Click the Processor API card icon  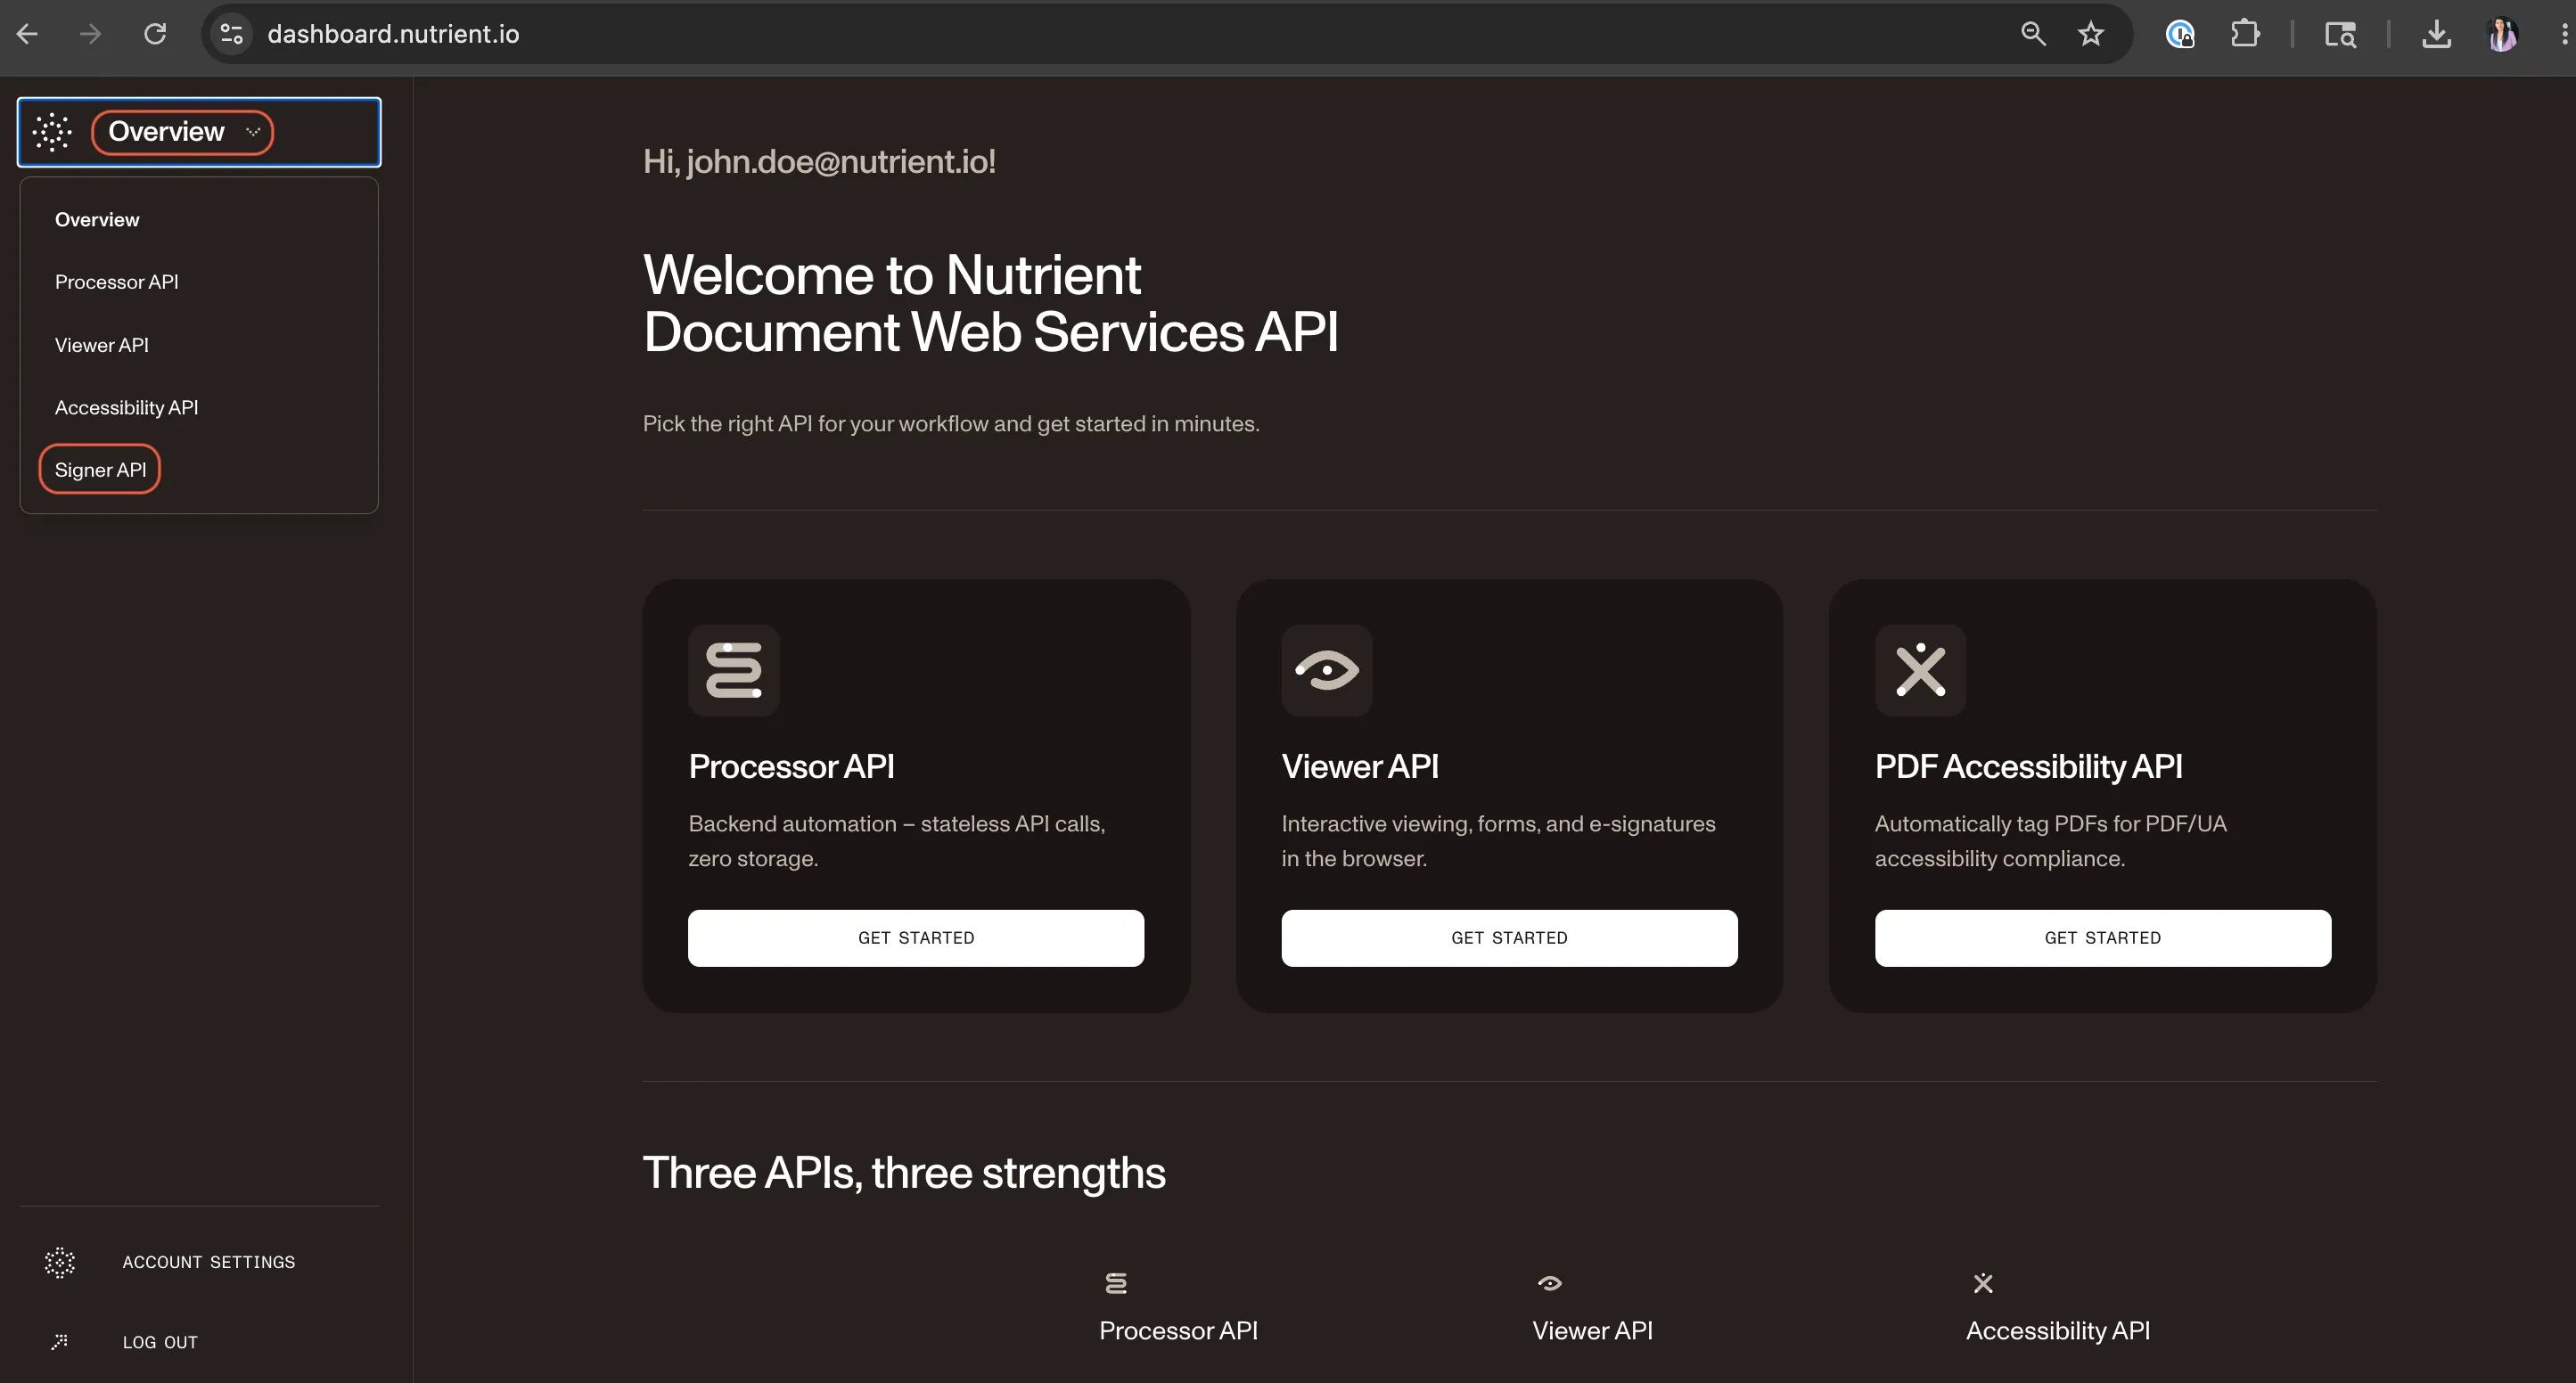point(734,670)
